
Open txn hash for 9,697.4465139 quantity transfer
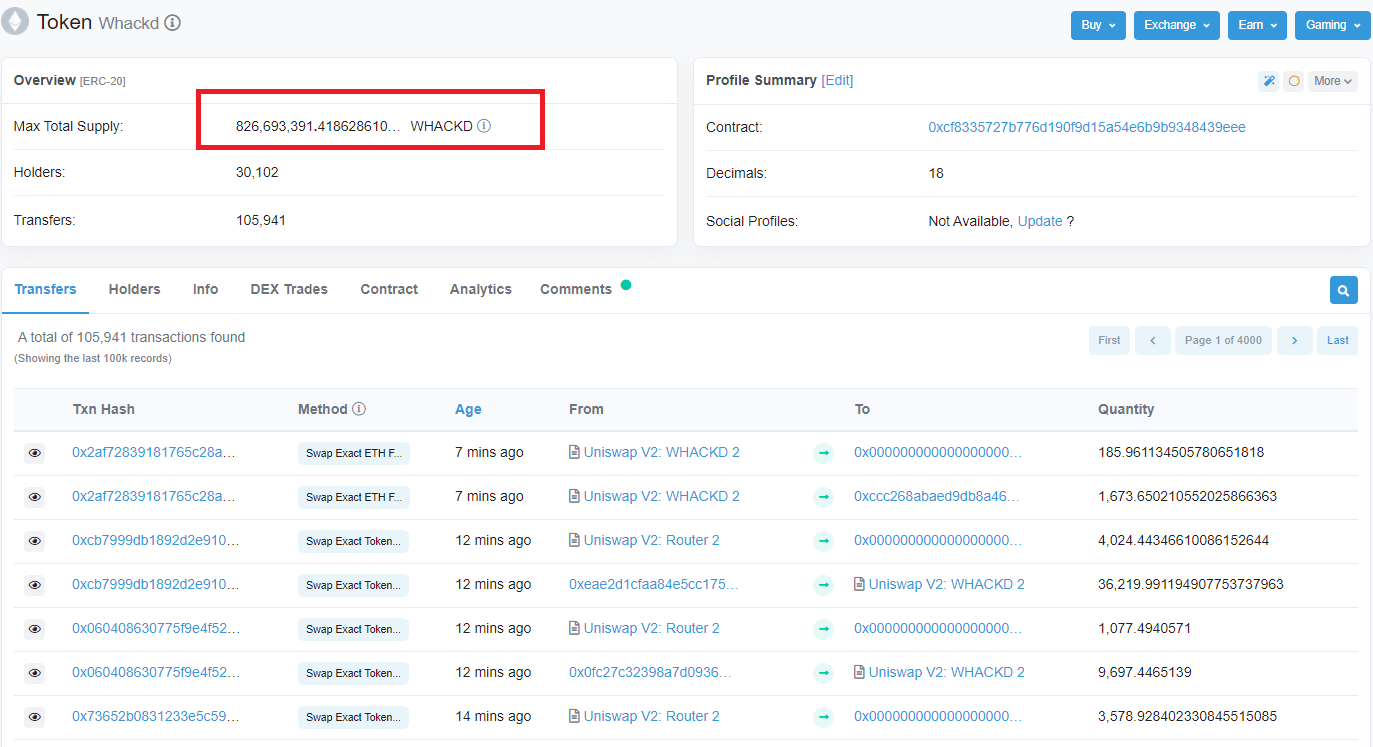pyautogui.click(x=156, y=672)
